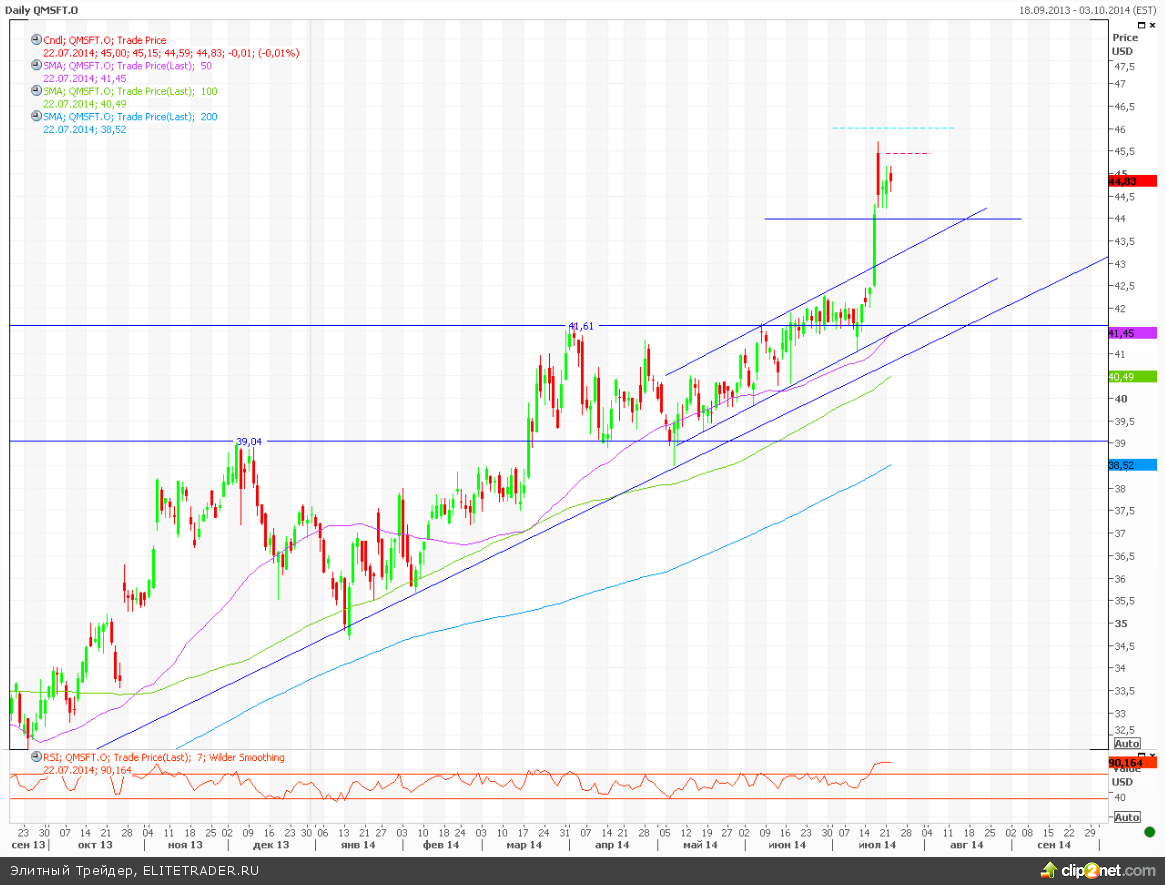Open the SMA 100 legend label
The width and height of the screenshot is (1165, 885).
click(130, 91)
